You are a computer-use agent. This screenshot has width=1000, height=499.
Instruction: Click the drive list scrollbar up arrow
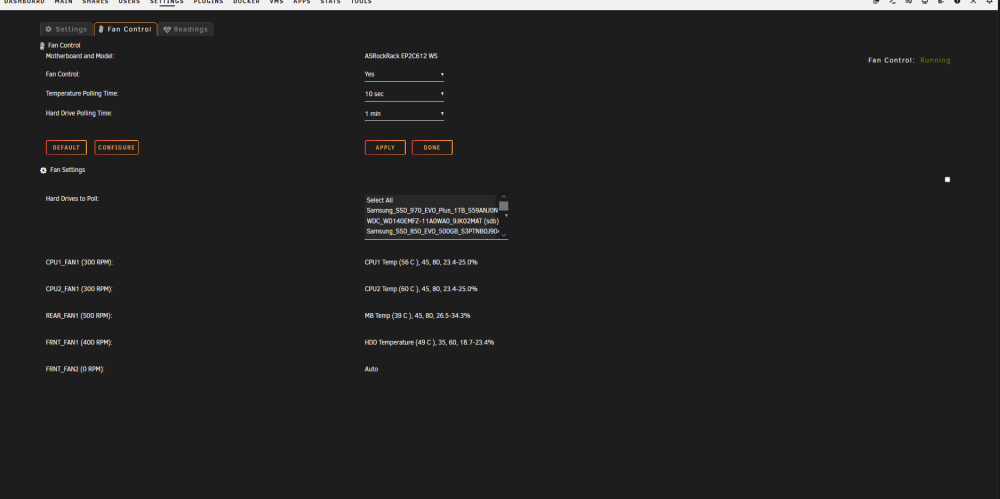click(504, 197)
